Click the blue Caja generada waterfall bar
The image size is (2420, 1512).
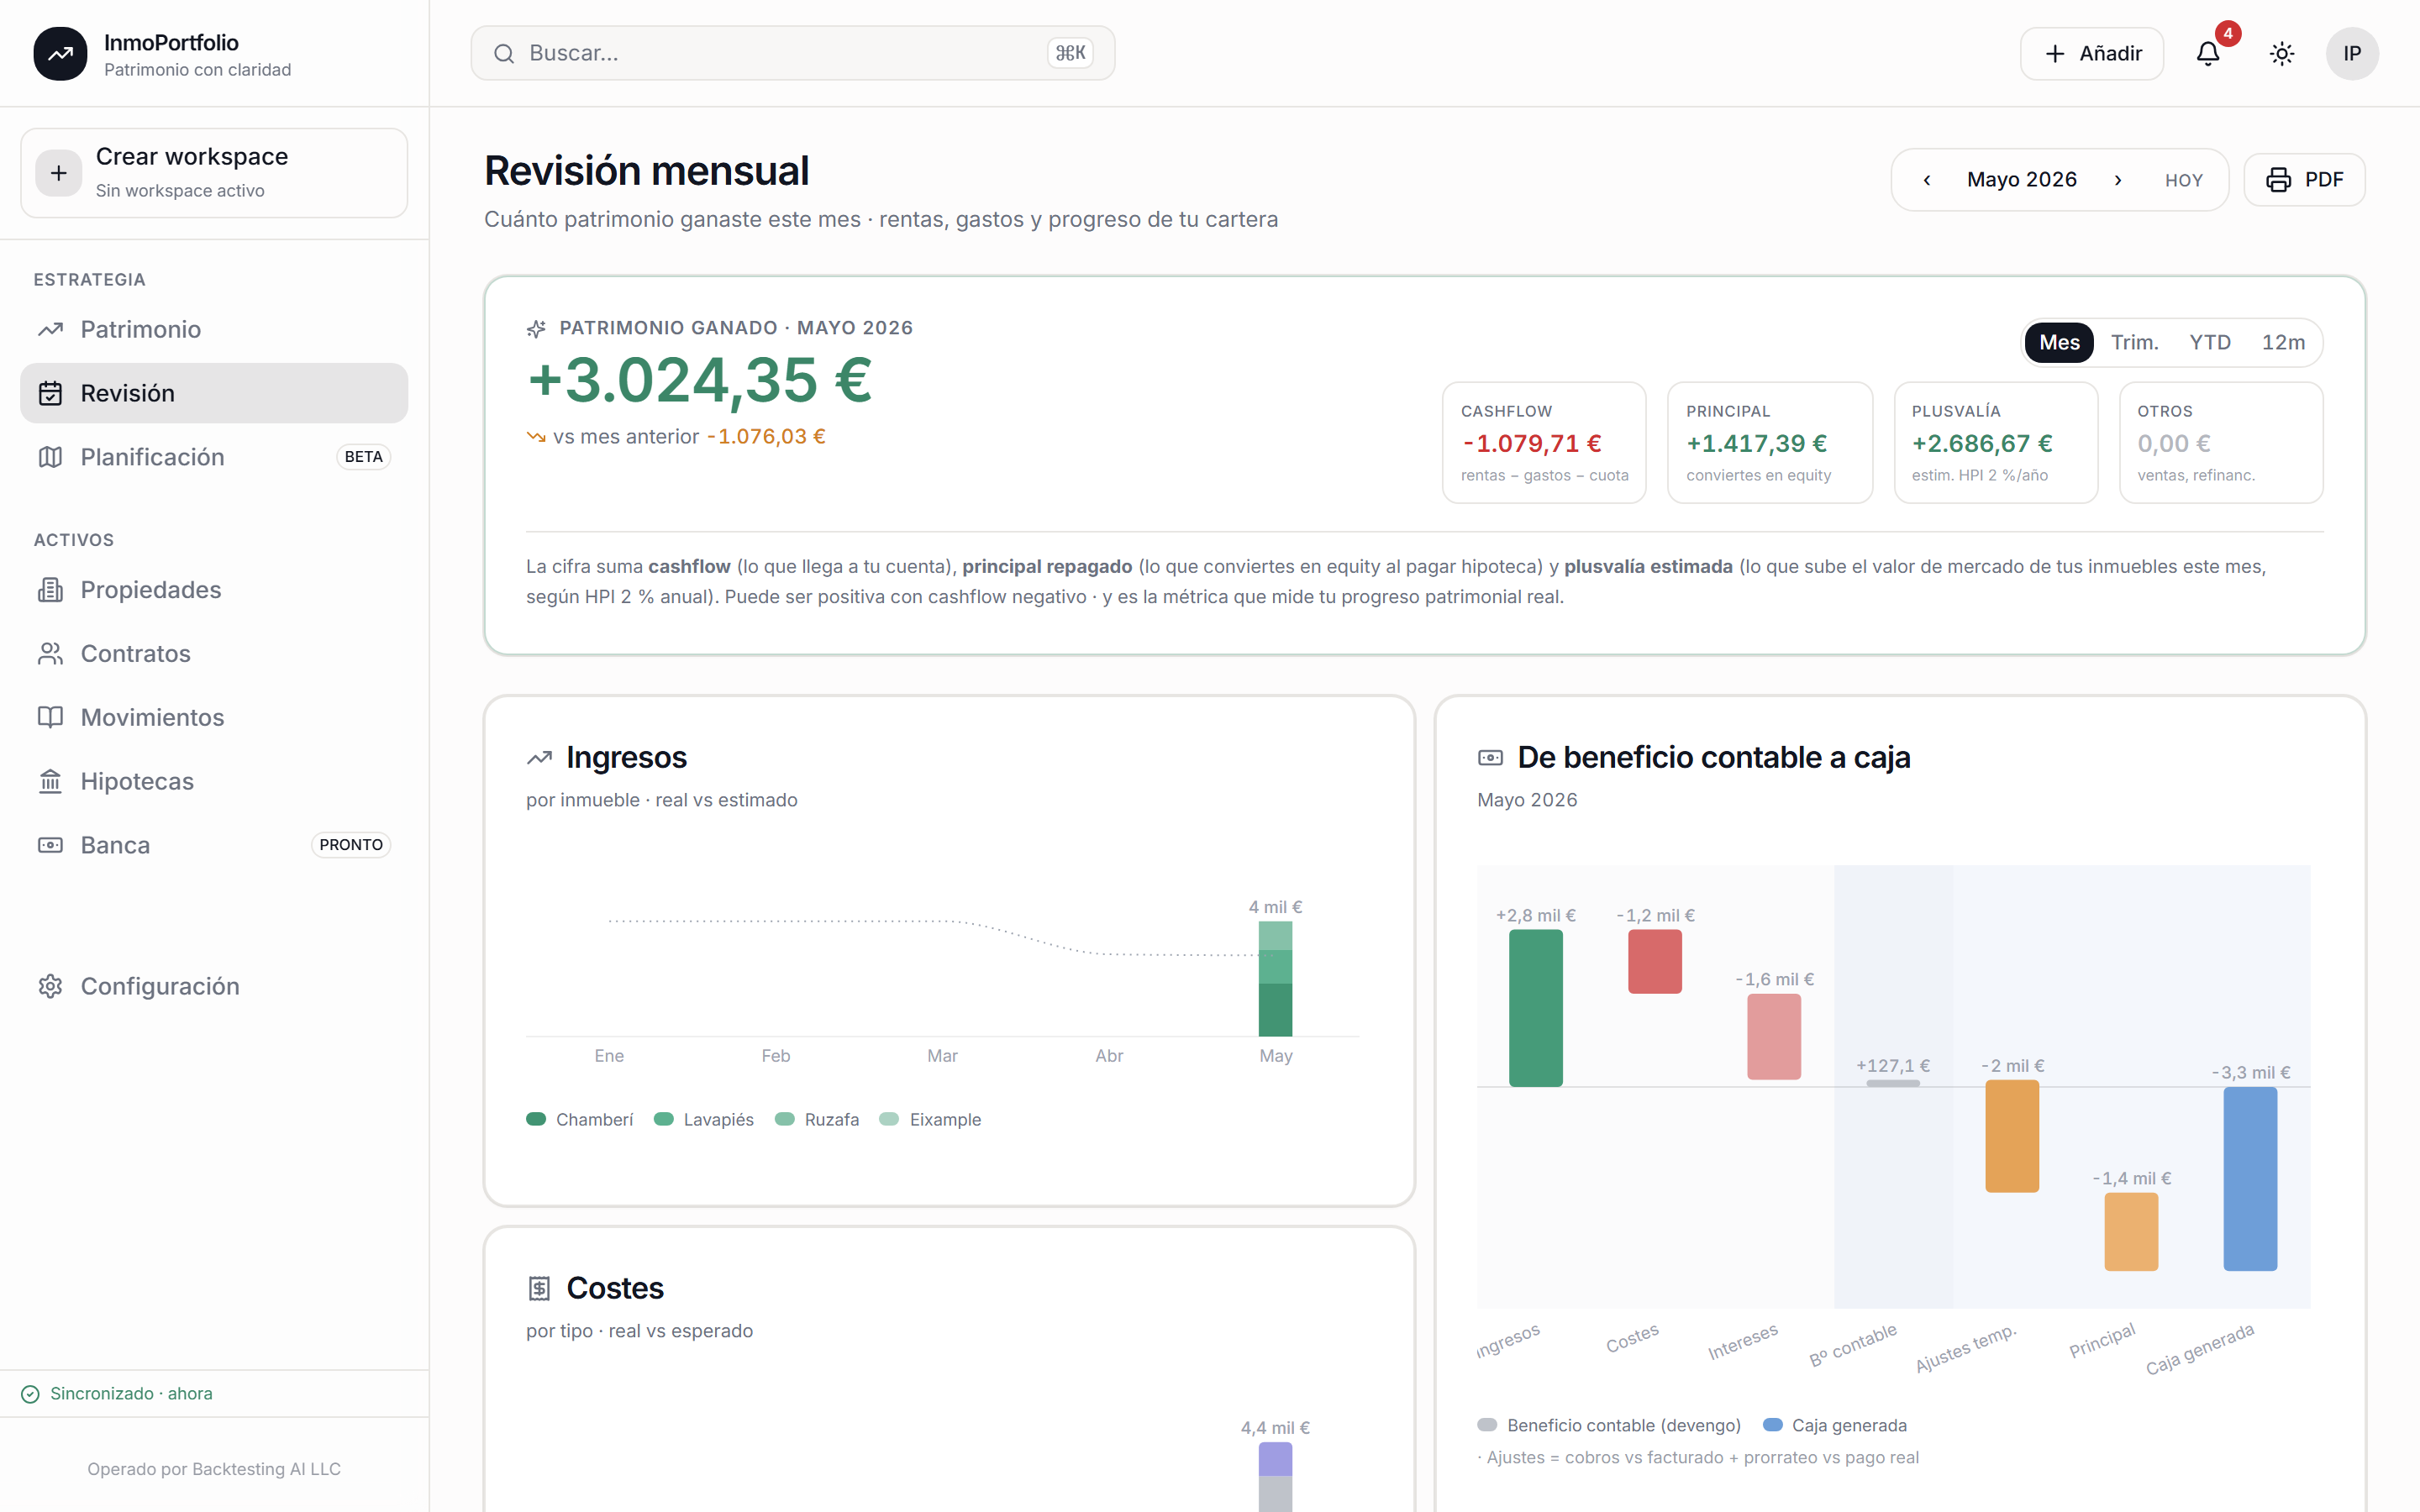(x=2250, y=1179)
